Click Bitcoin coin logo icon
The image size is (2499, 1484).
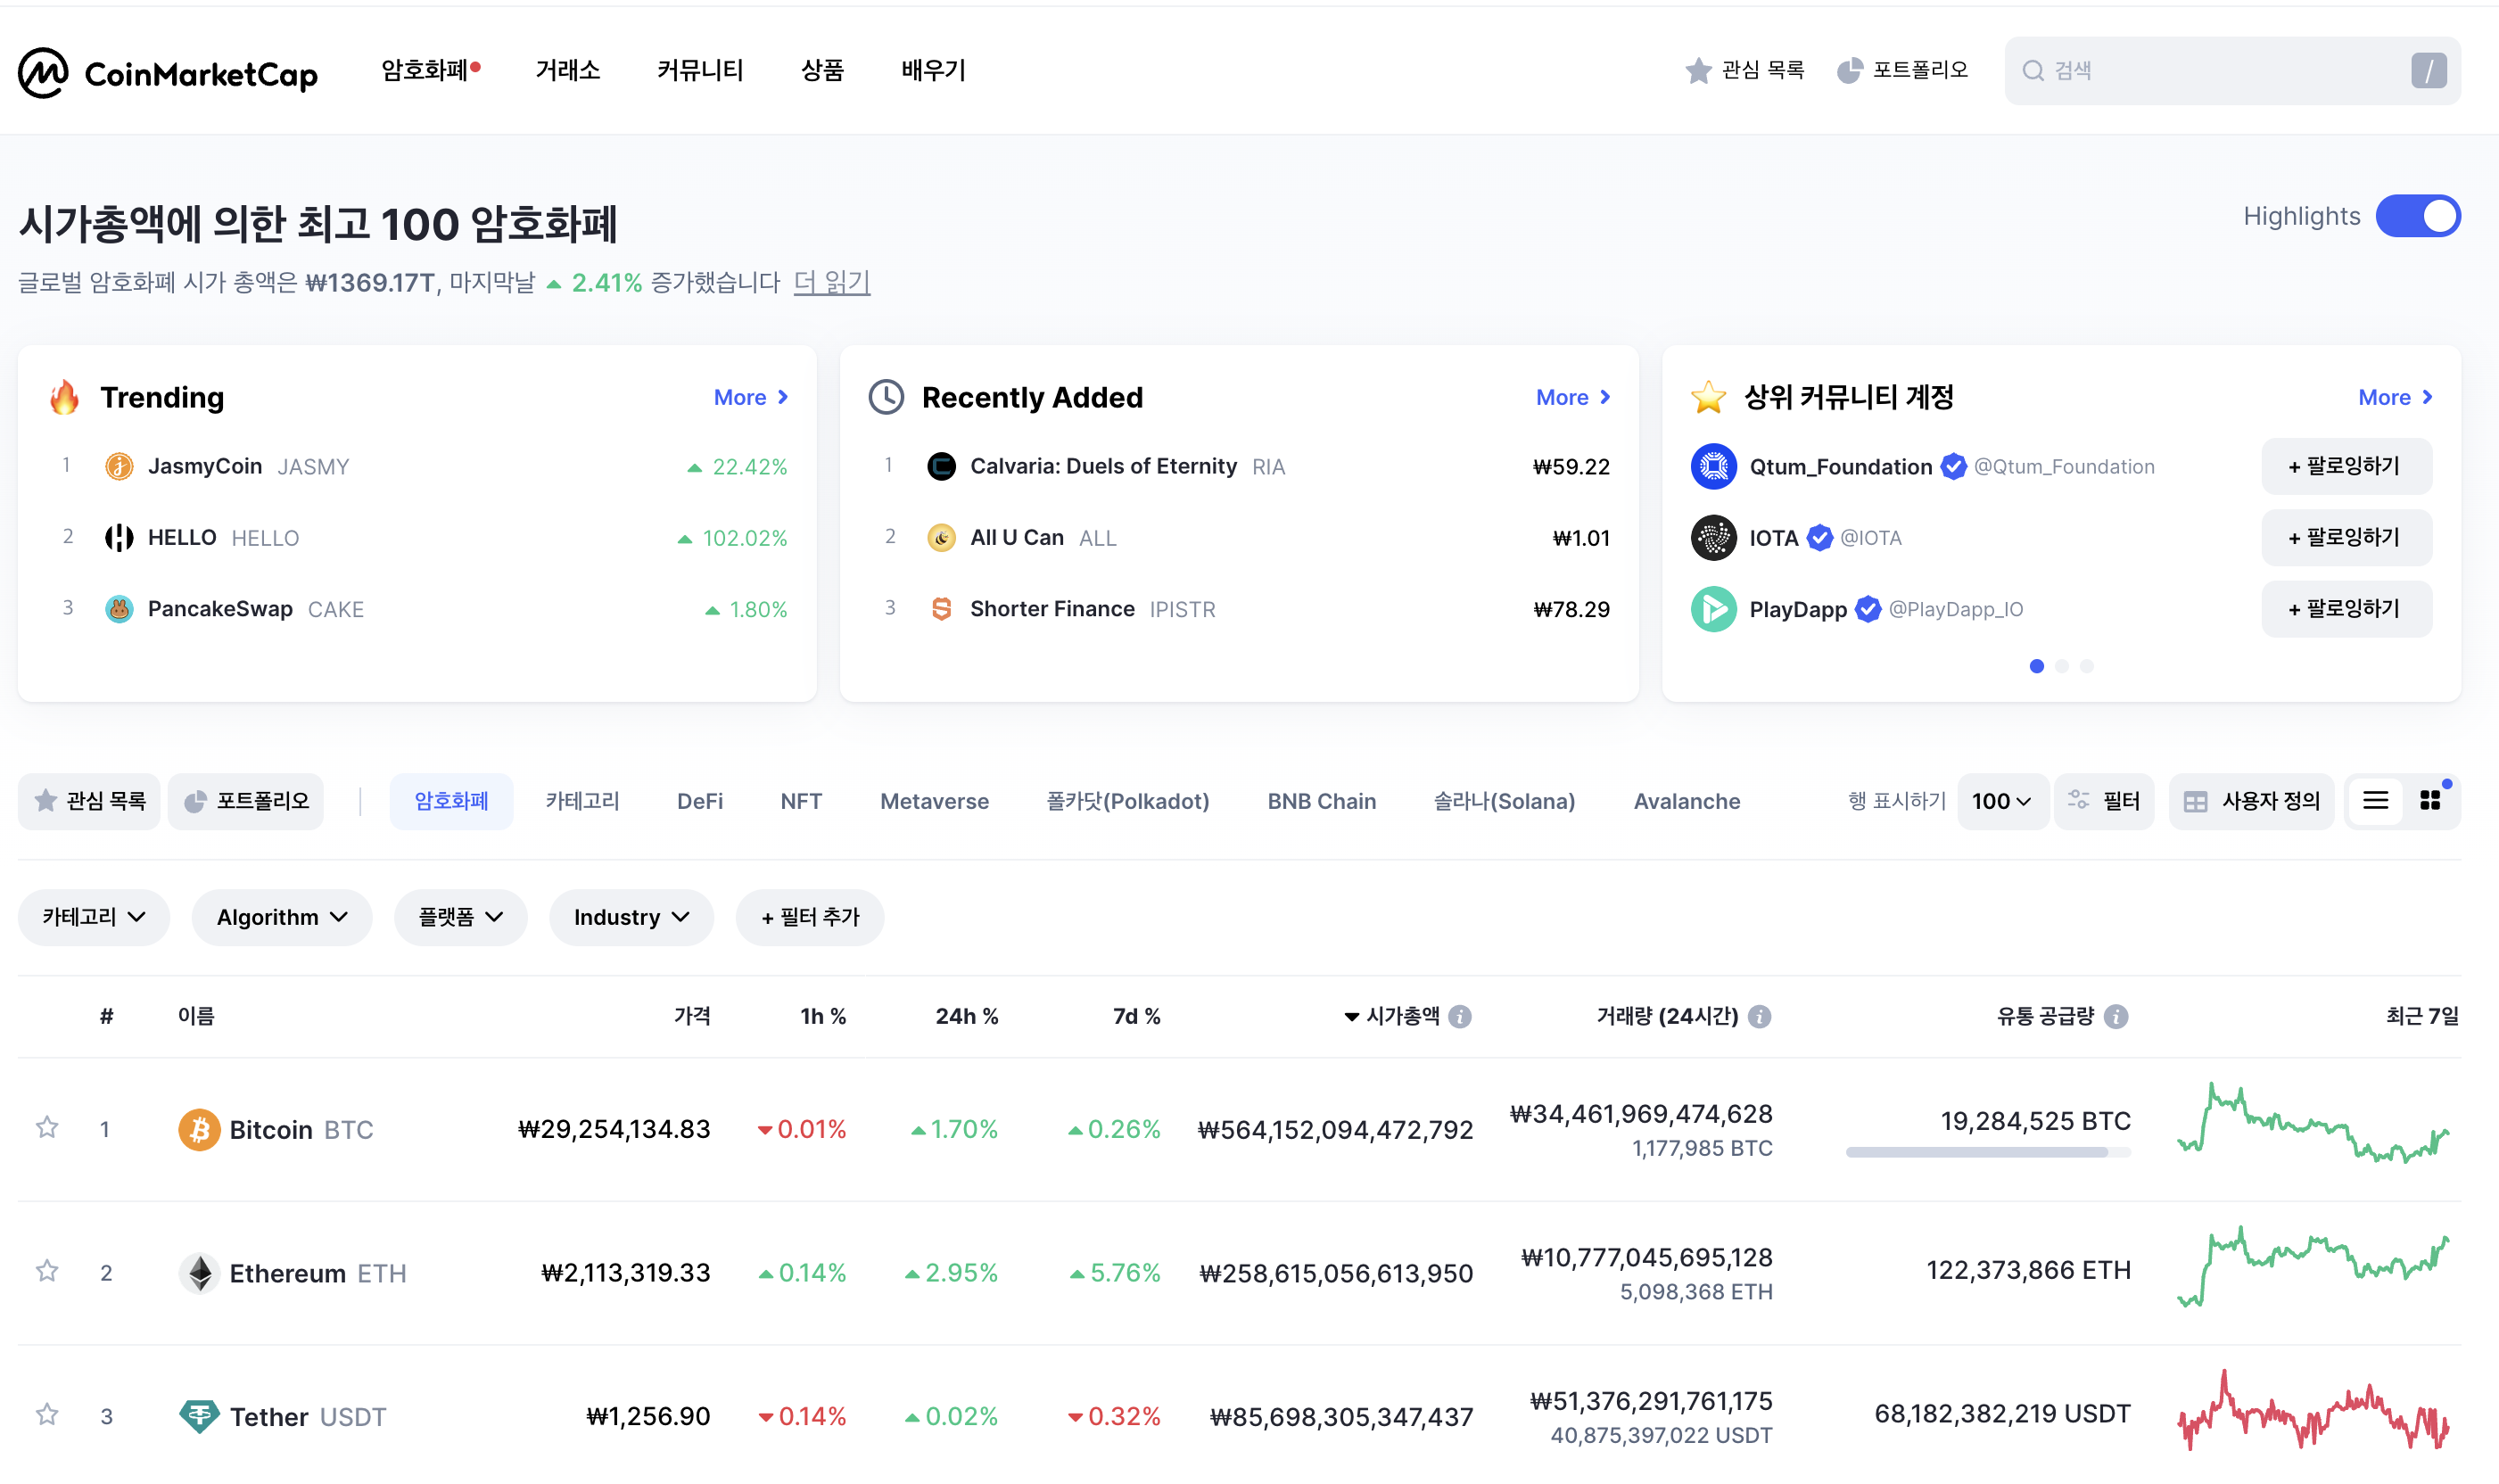[x=199, y=1129]
